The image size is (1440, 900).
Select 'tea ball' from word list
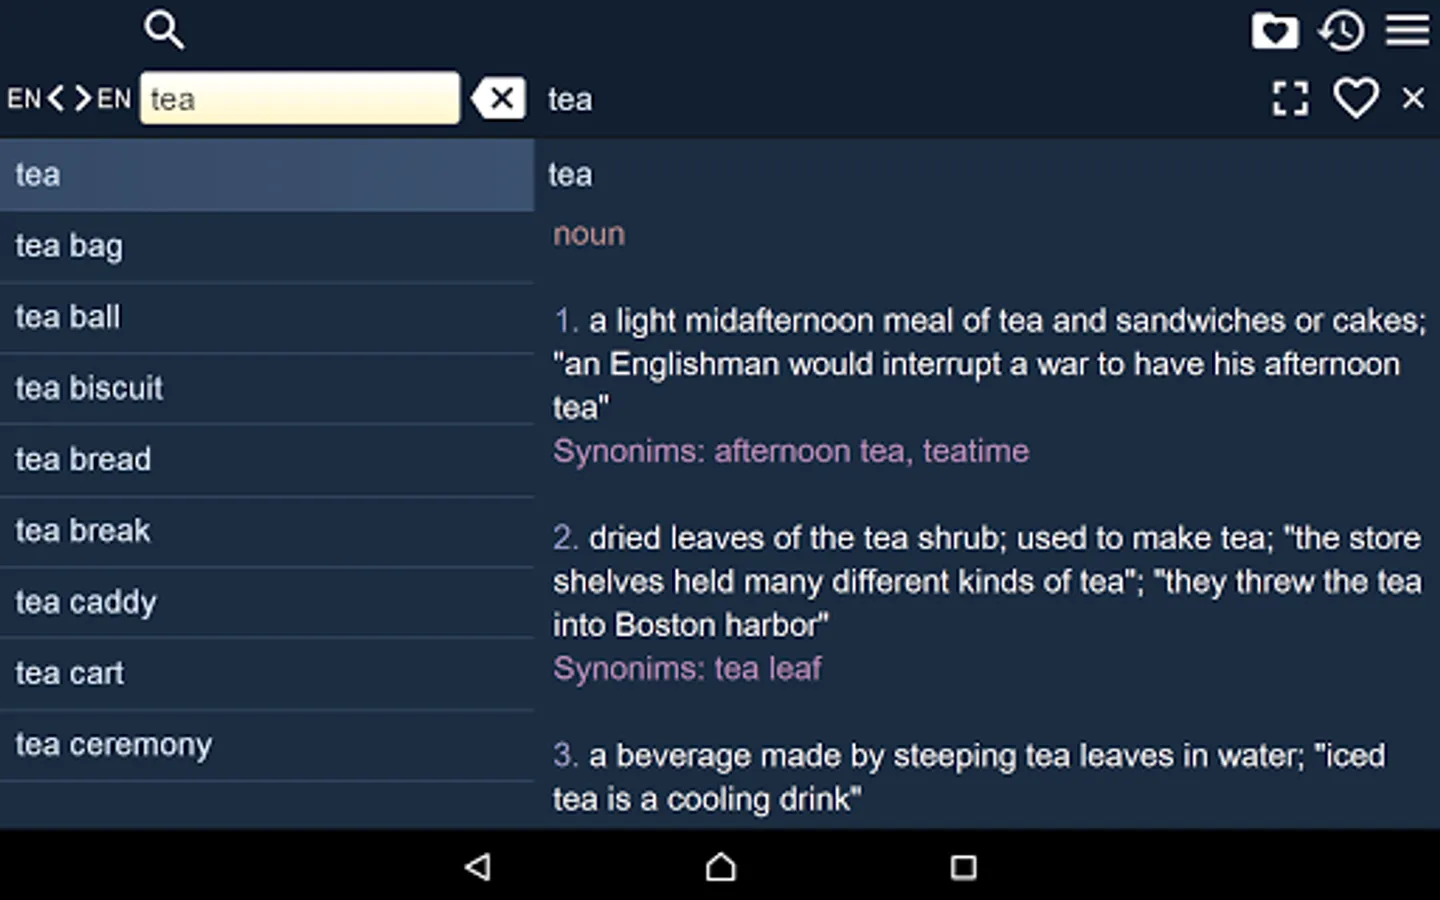(x=267, y=317)
